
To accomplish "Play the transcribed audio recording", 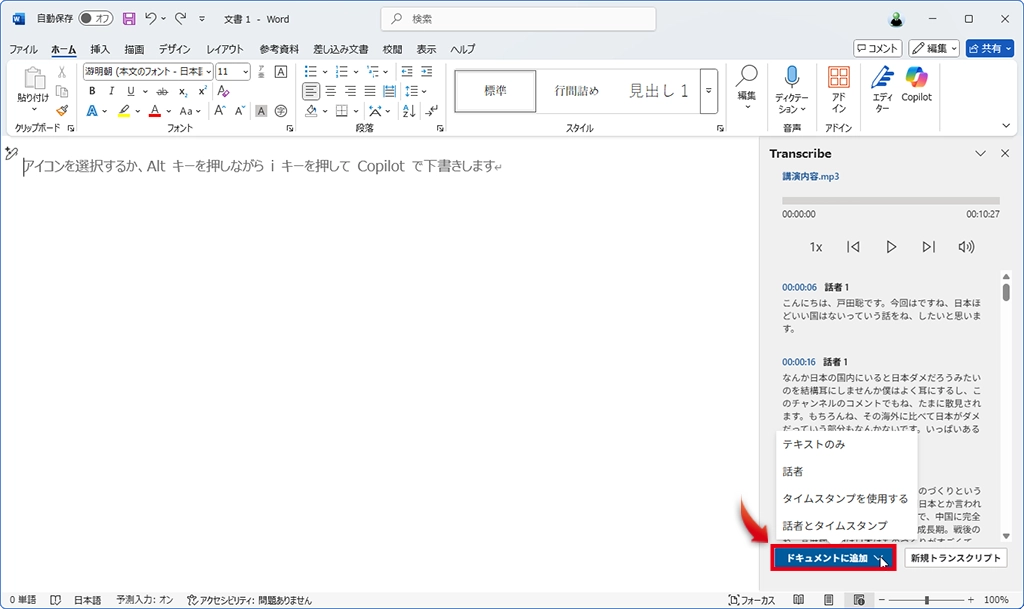I will [891, 247].
